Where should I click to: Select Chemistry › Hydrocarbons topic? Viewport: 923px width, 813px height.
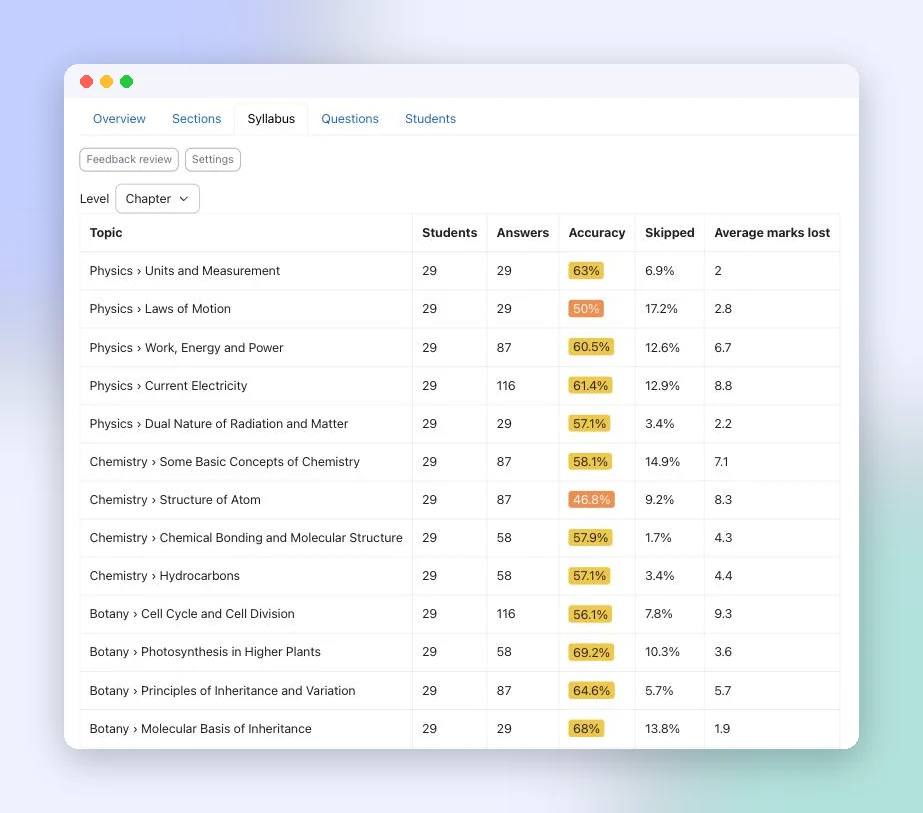(x=164, y=576)
